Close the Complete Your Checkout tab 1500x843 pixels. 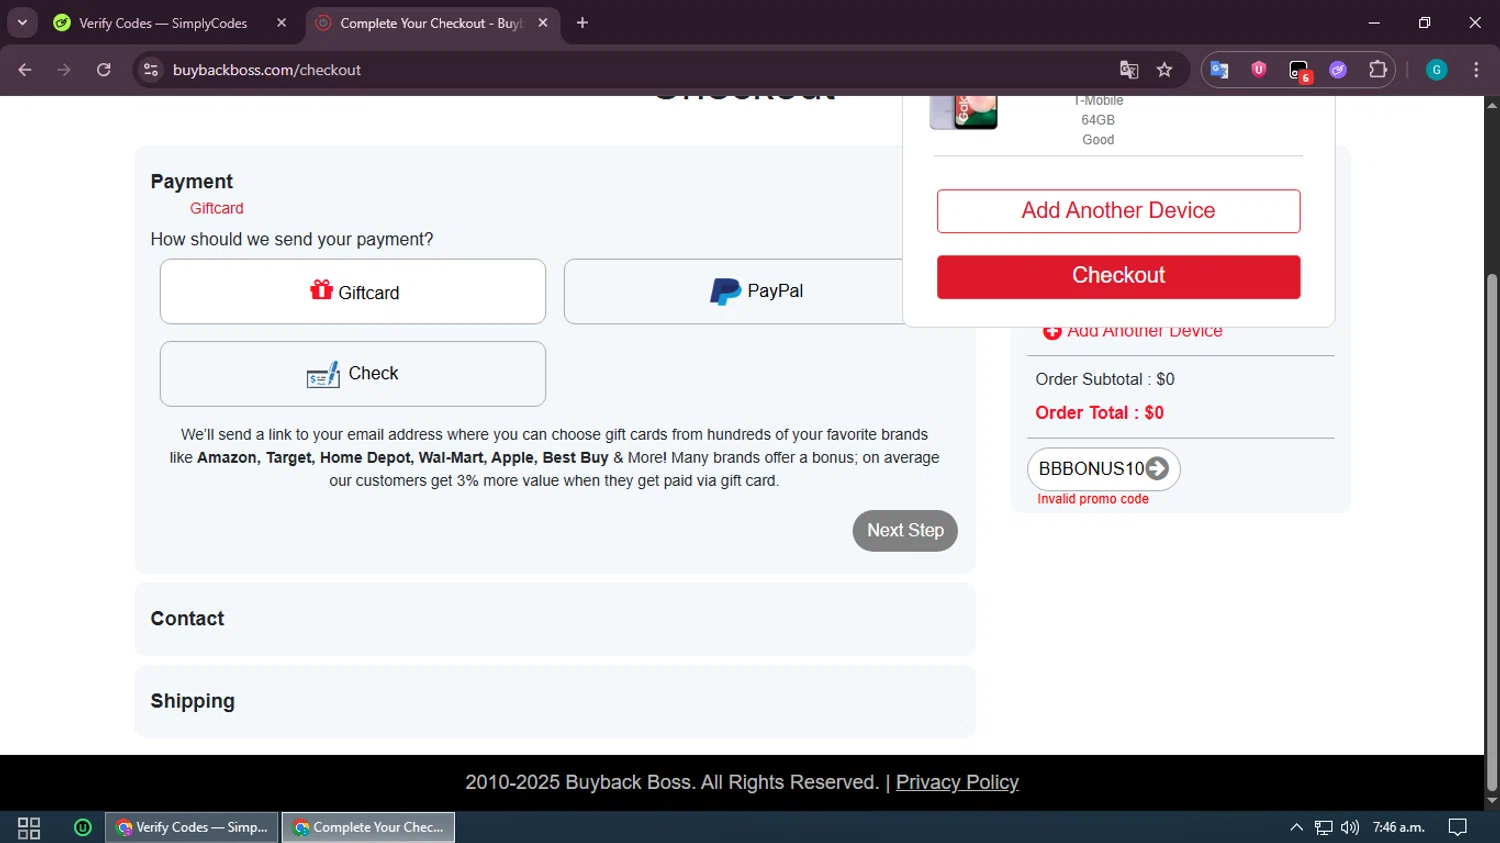point(543,23)
